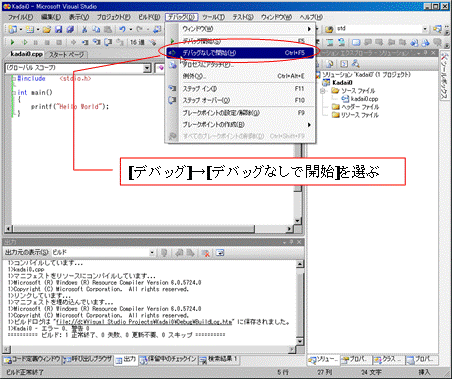Viewport: 452px width, 379px height.
Task: Collapse the ソース ファイル tree node
Action: point(322,91)
